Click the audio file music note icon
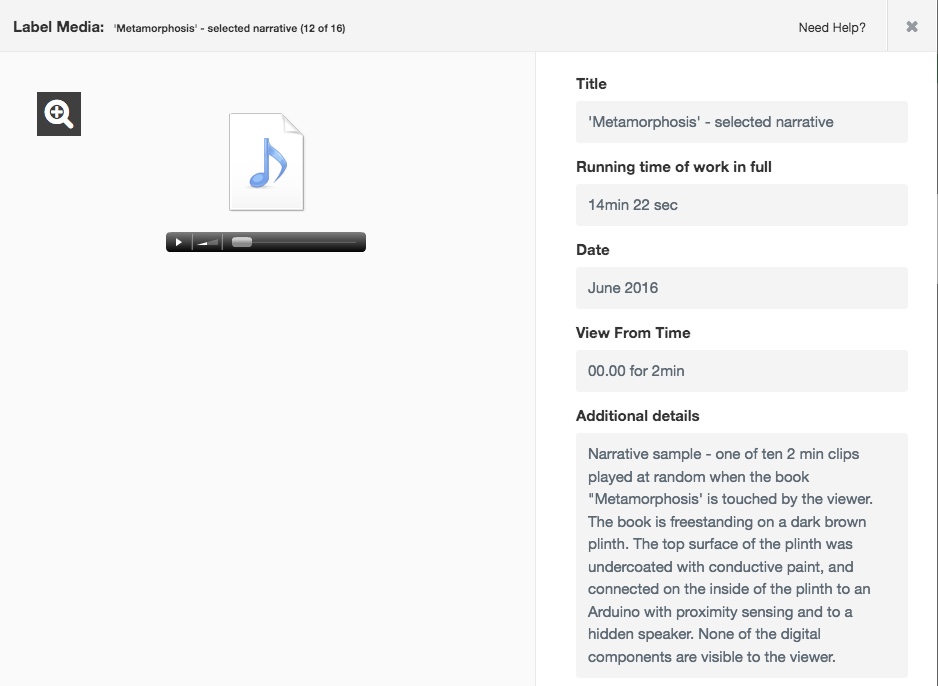Viewport: 938px width, 686px height. (266, 162)
